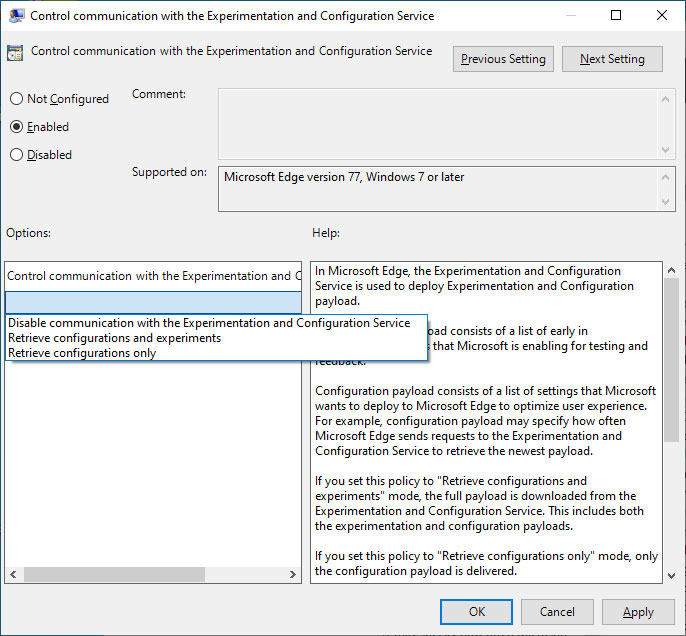Click the Help pane scroll up arrow
Viewport: 686px width, 636px height.
672,270
